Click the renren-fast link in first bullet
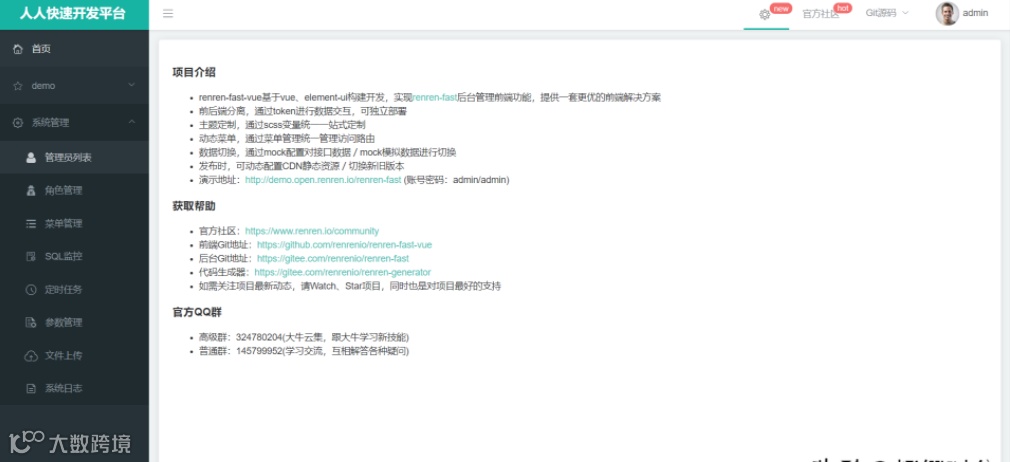This screenshot has width=1010, height=462. click(435, 97)
